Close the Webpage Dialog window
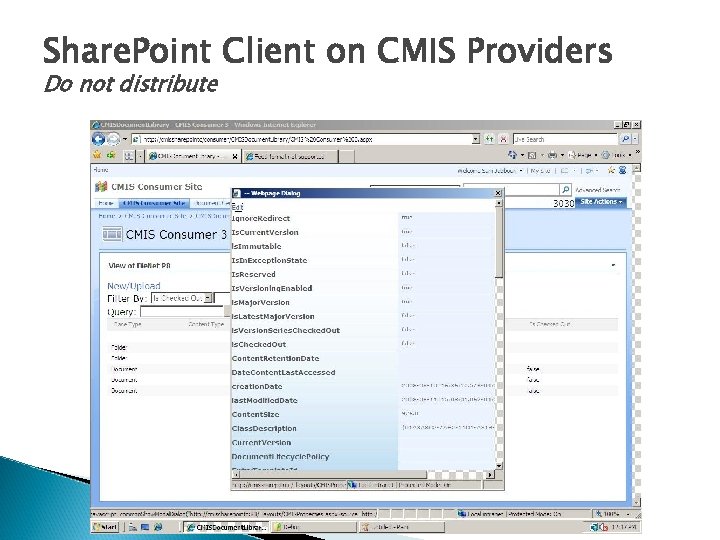The width and height of the screenshot is (720, 540). [498, 193]
